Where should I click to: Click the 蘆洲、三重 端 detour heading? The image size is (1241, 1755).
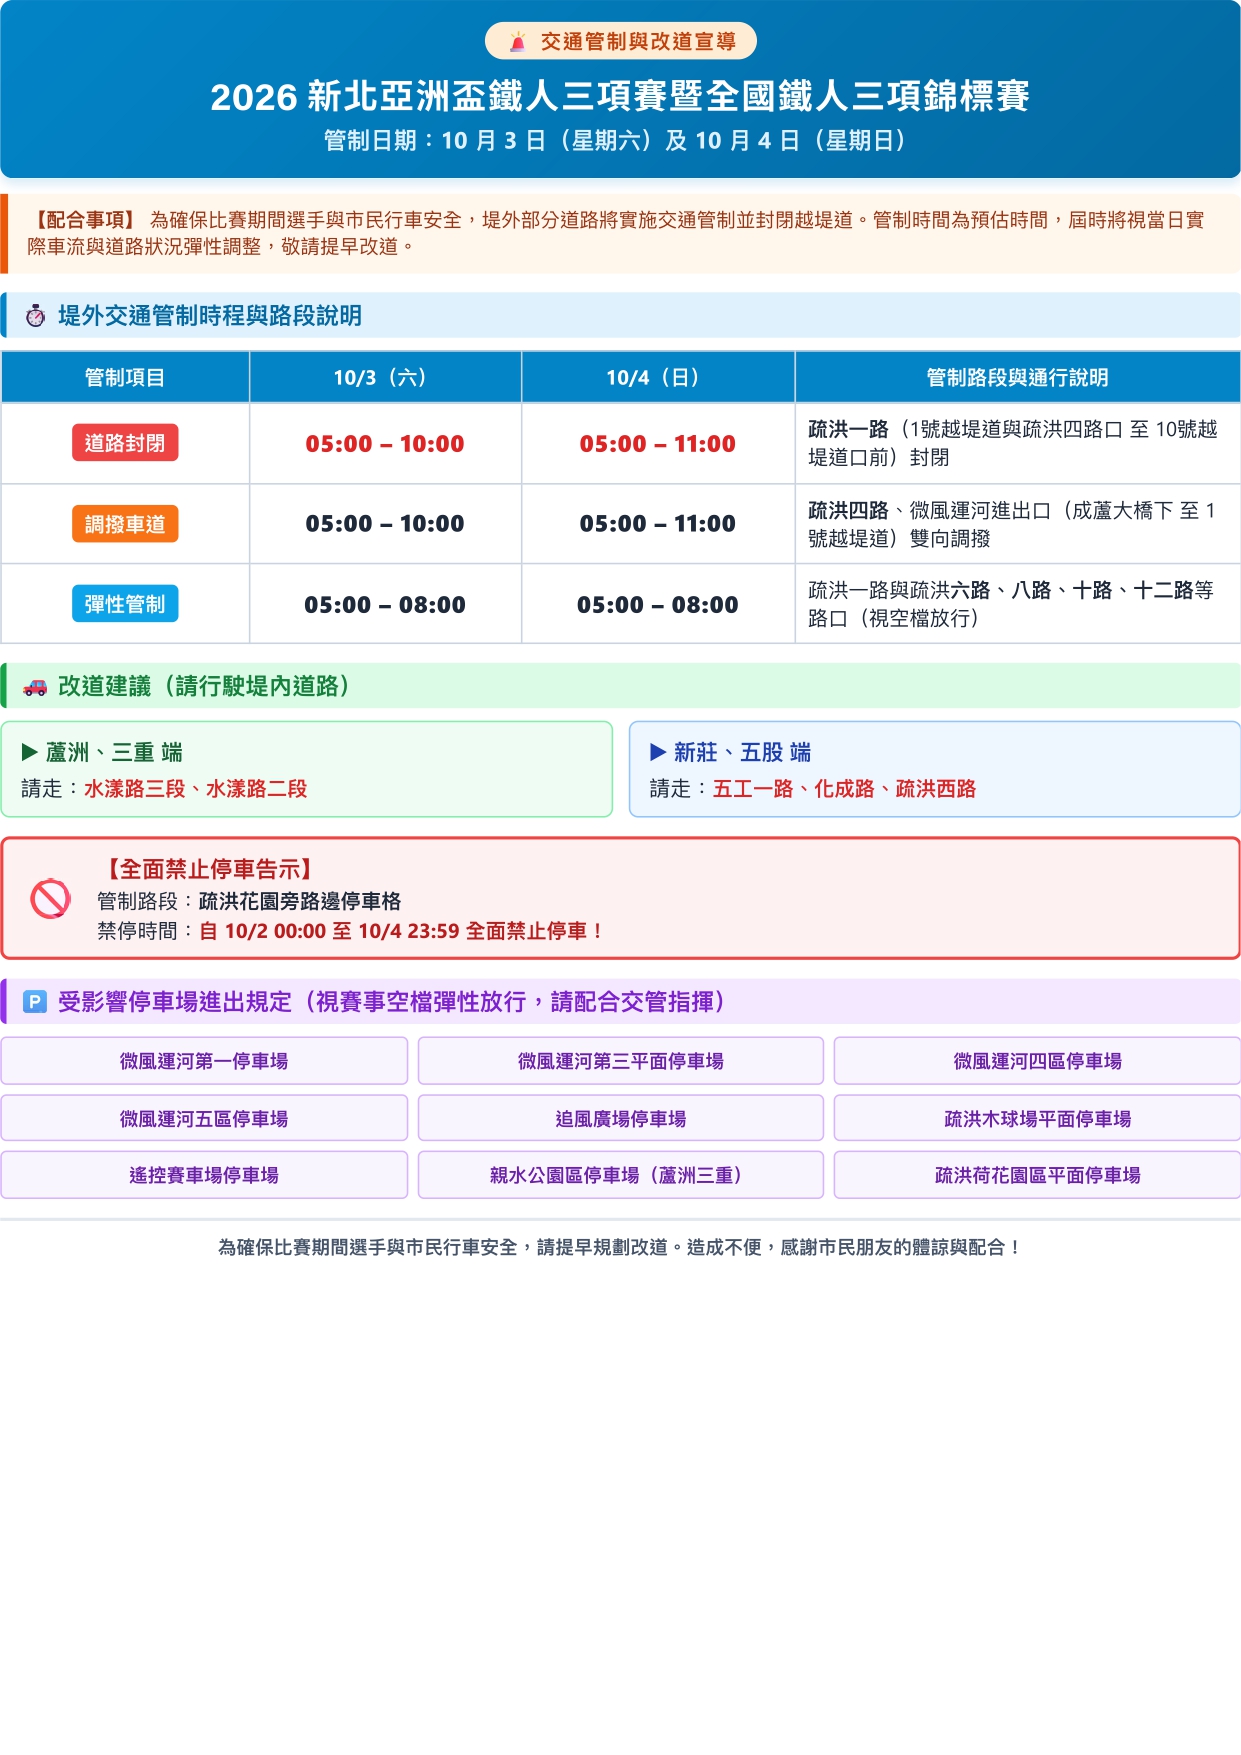(102, 752)
